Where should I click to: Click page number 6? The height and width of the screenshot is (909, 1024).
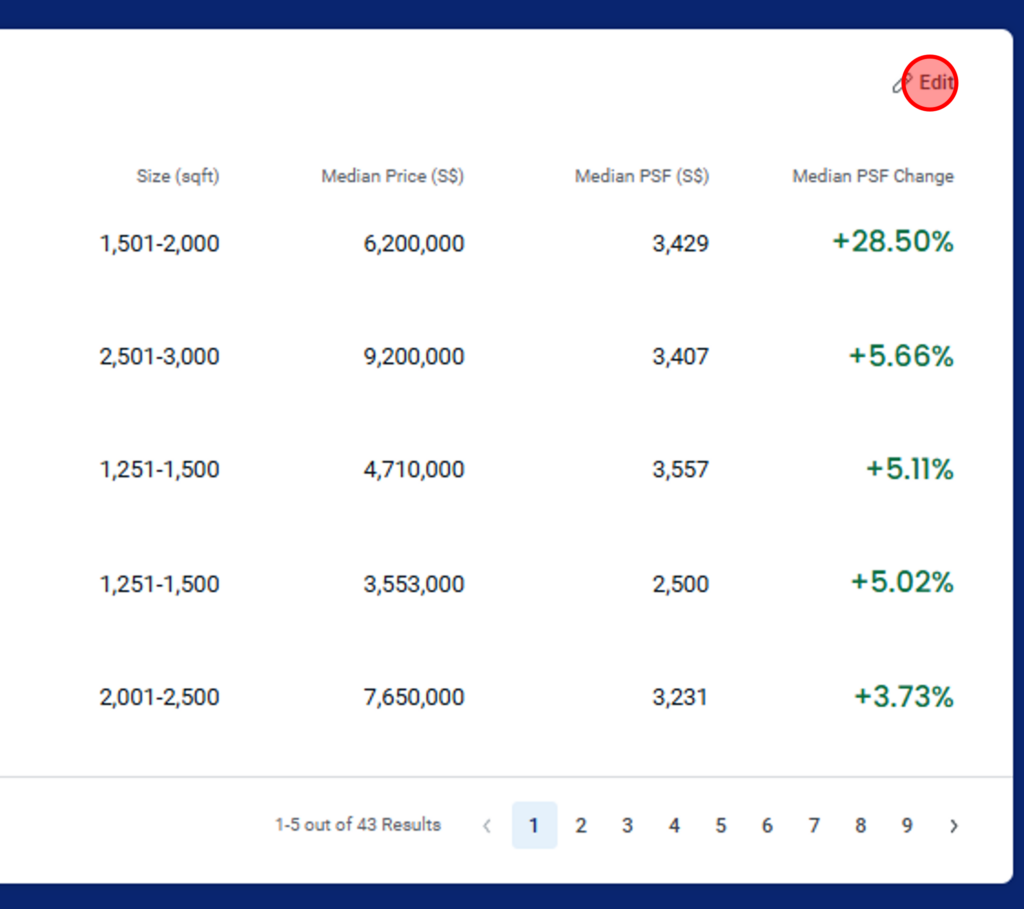tap(767, 826)
